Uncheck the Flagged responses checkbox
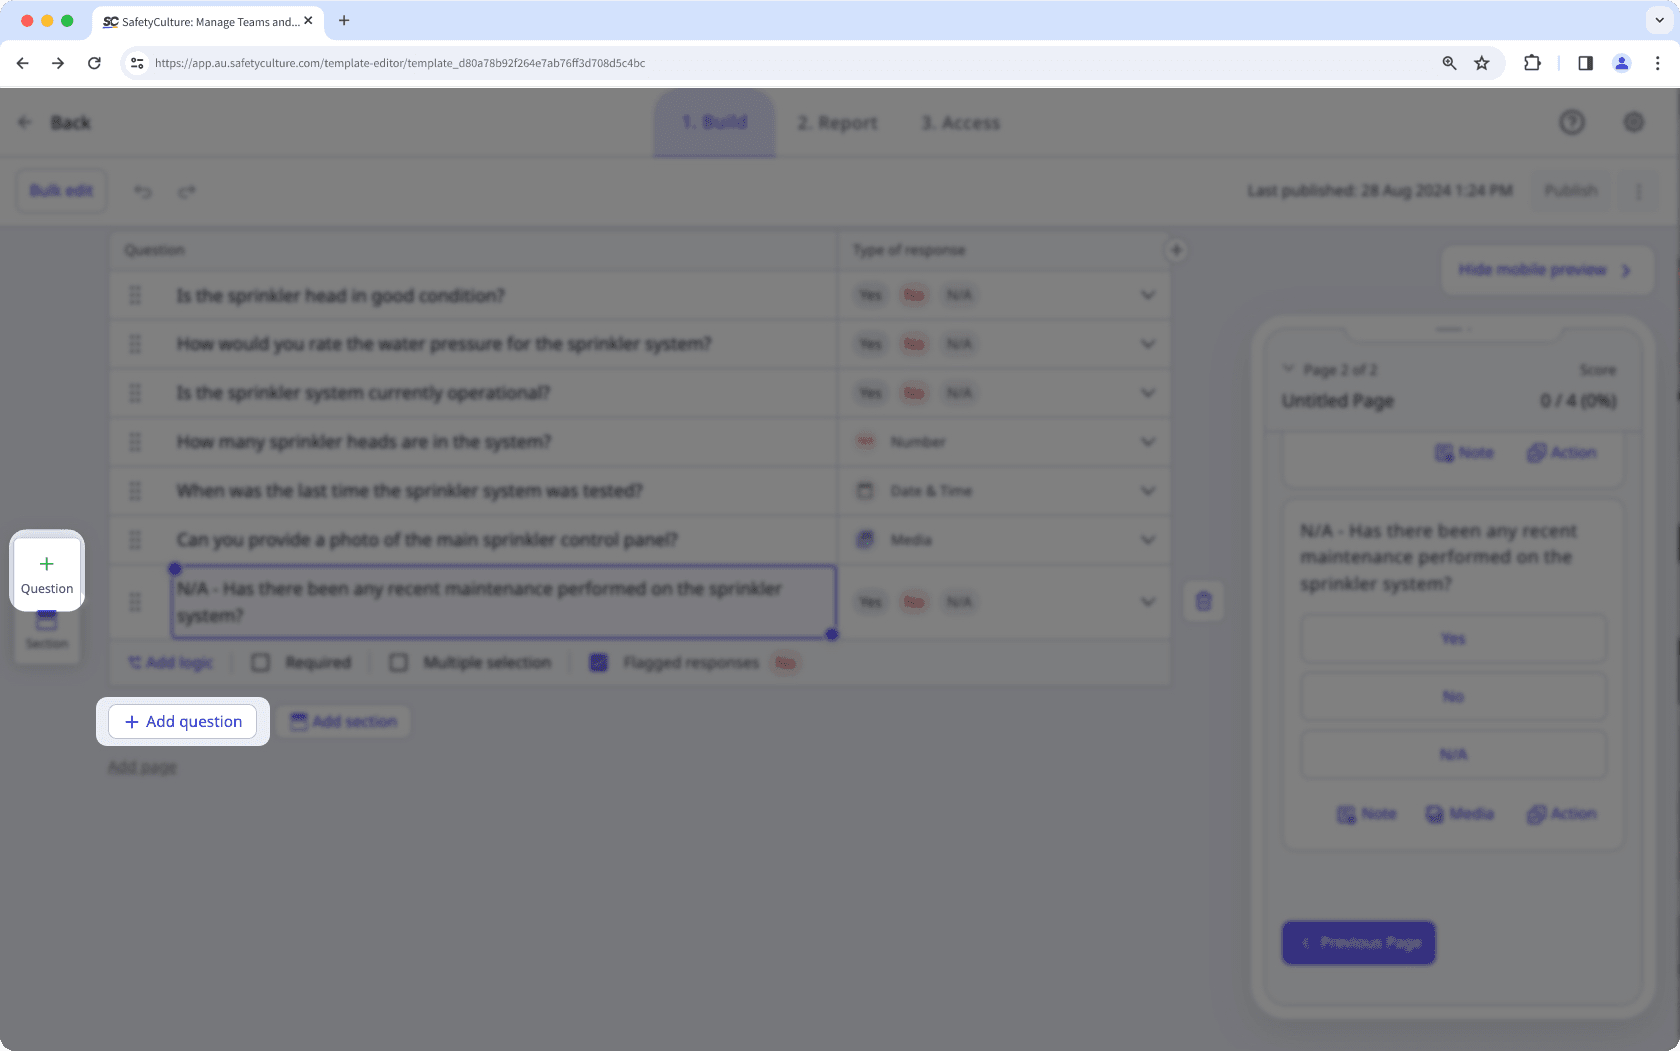Image resolution: width=1680 pixels, height=1051 pixels. point(599,662)
